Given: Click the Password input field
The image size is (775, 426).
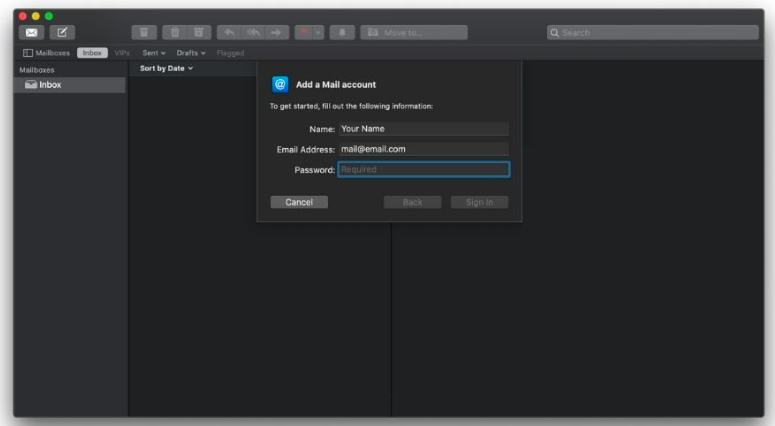Looking at the screenshot, I should pos(423,170).
